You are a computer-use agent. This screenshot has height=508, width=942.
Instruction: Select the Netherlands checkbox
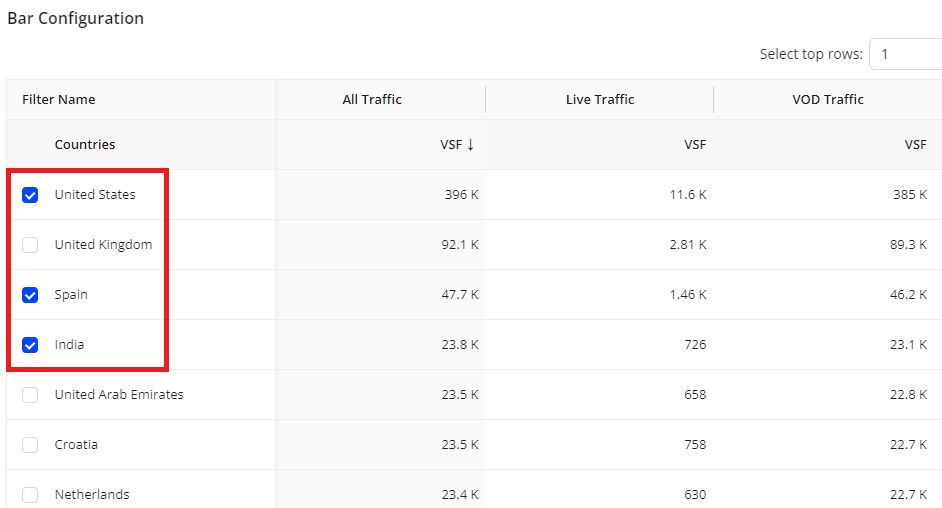30,495
